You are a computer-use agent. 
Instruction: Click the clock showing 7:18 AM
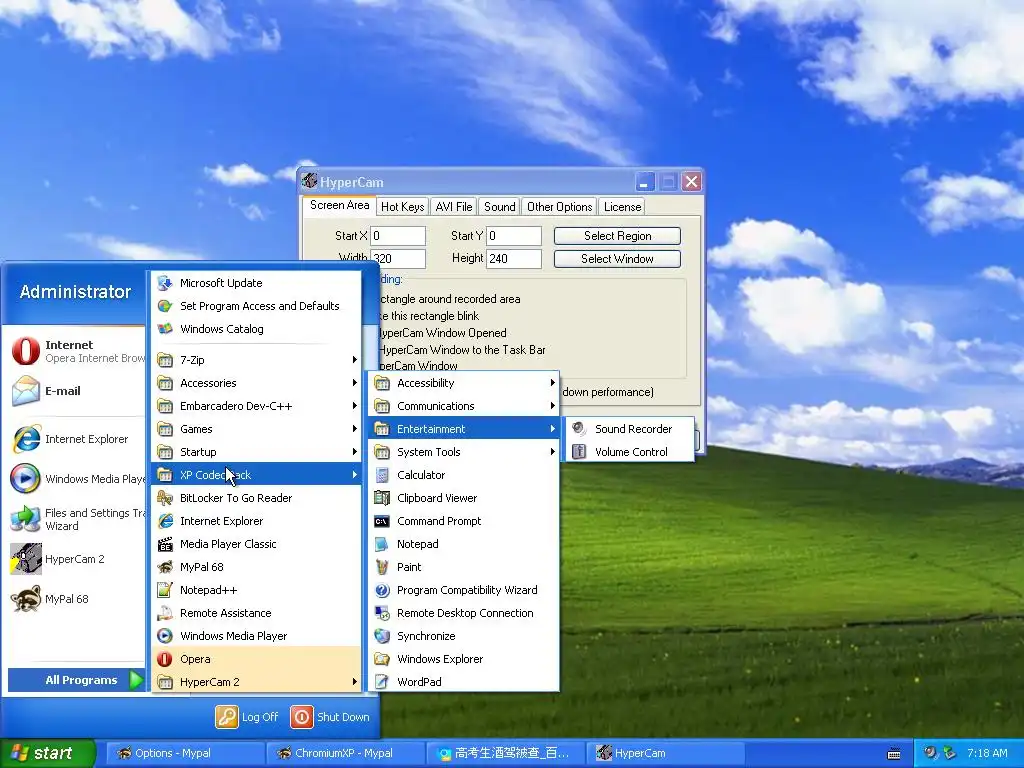point(987,753)
